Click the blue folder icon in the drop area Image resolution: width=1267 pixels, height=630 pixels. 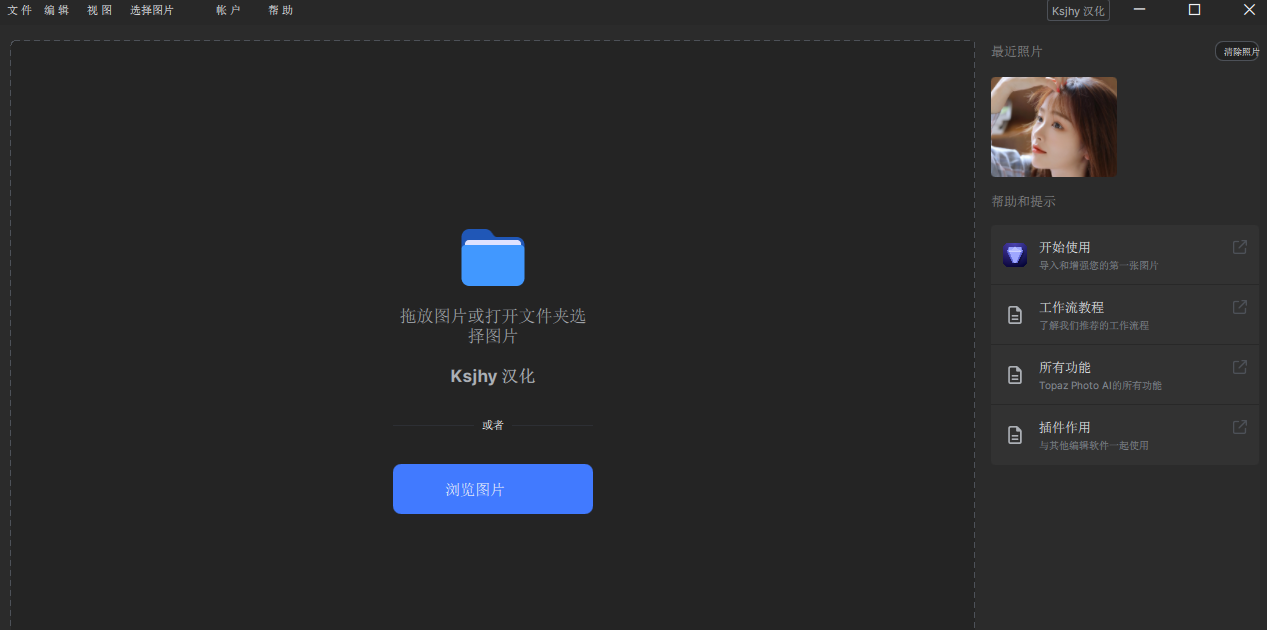[x=492, y=258]
